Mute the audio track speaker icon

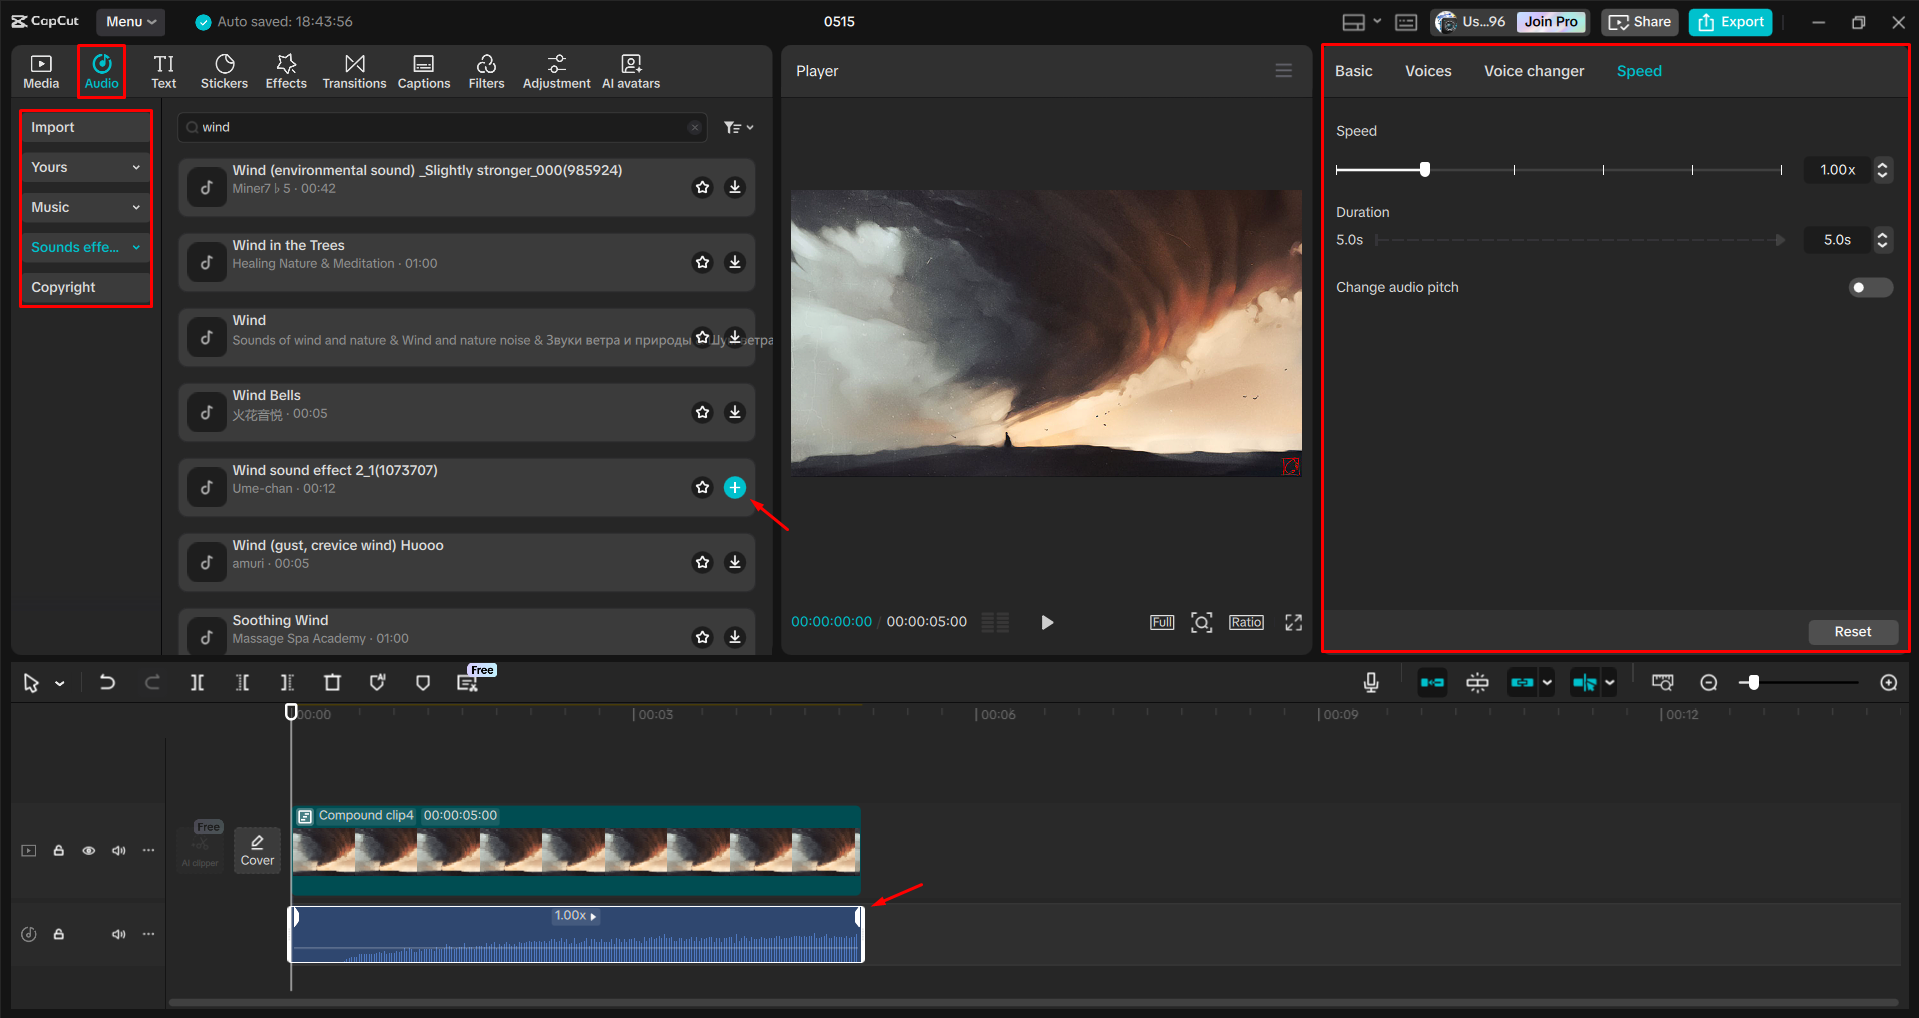pos(118,933)
